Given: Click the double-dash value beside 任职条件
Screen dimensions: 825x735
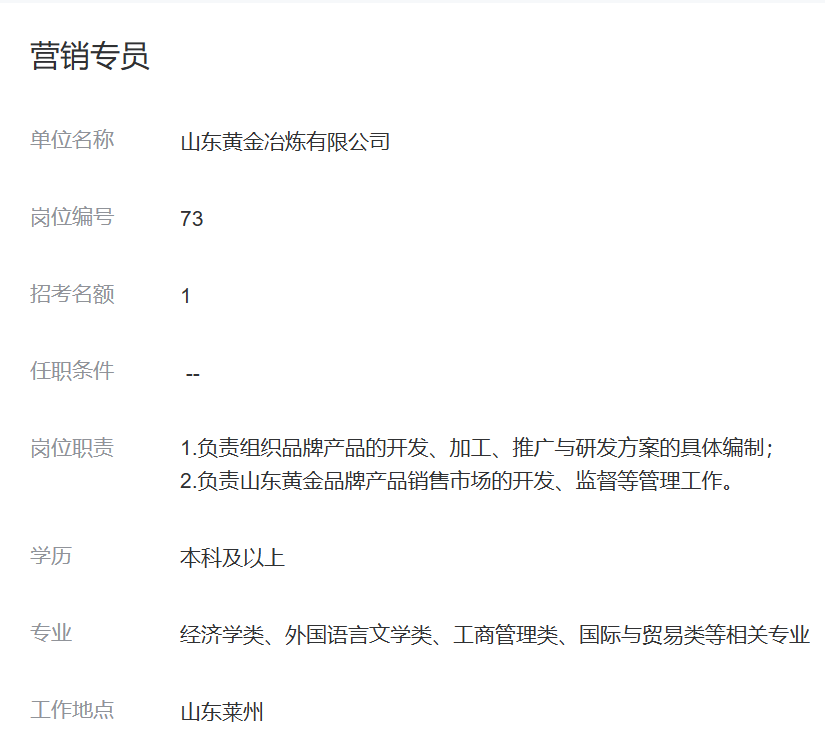Looking at the screenshot, I should pyautogui.click(x=193, y=374).
